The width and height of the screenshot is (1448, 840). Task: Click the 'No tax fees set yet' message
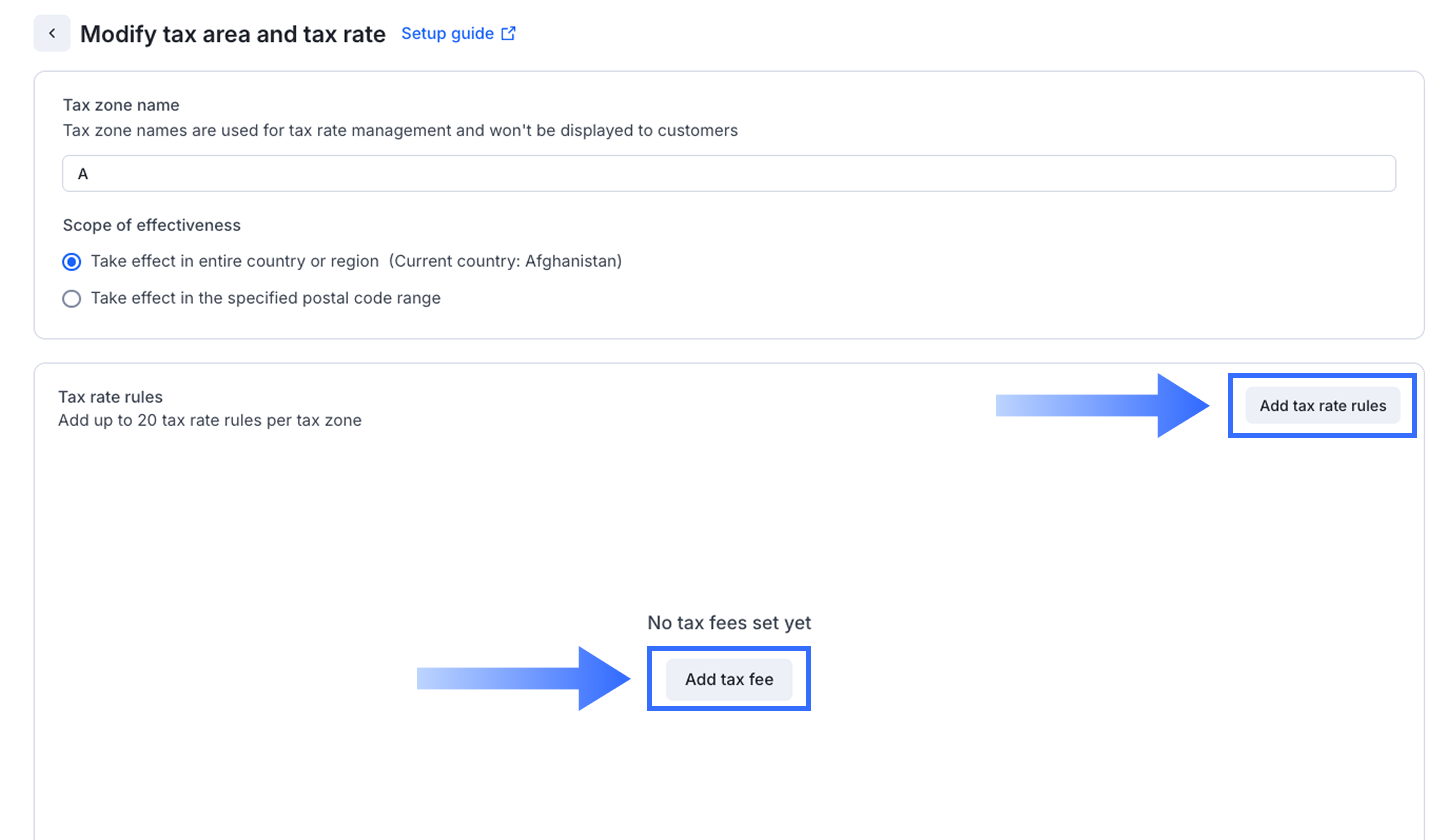pyautogui.click(x=729, y=623)
